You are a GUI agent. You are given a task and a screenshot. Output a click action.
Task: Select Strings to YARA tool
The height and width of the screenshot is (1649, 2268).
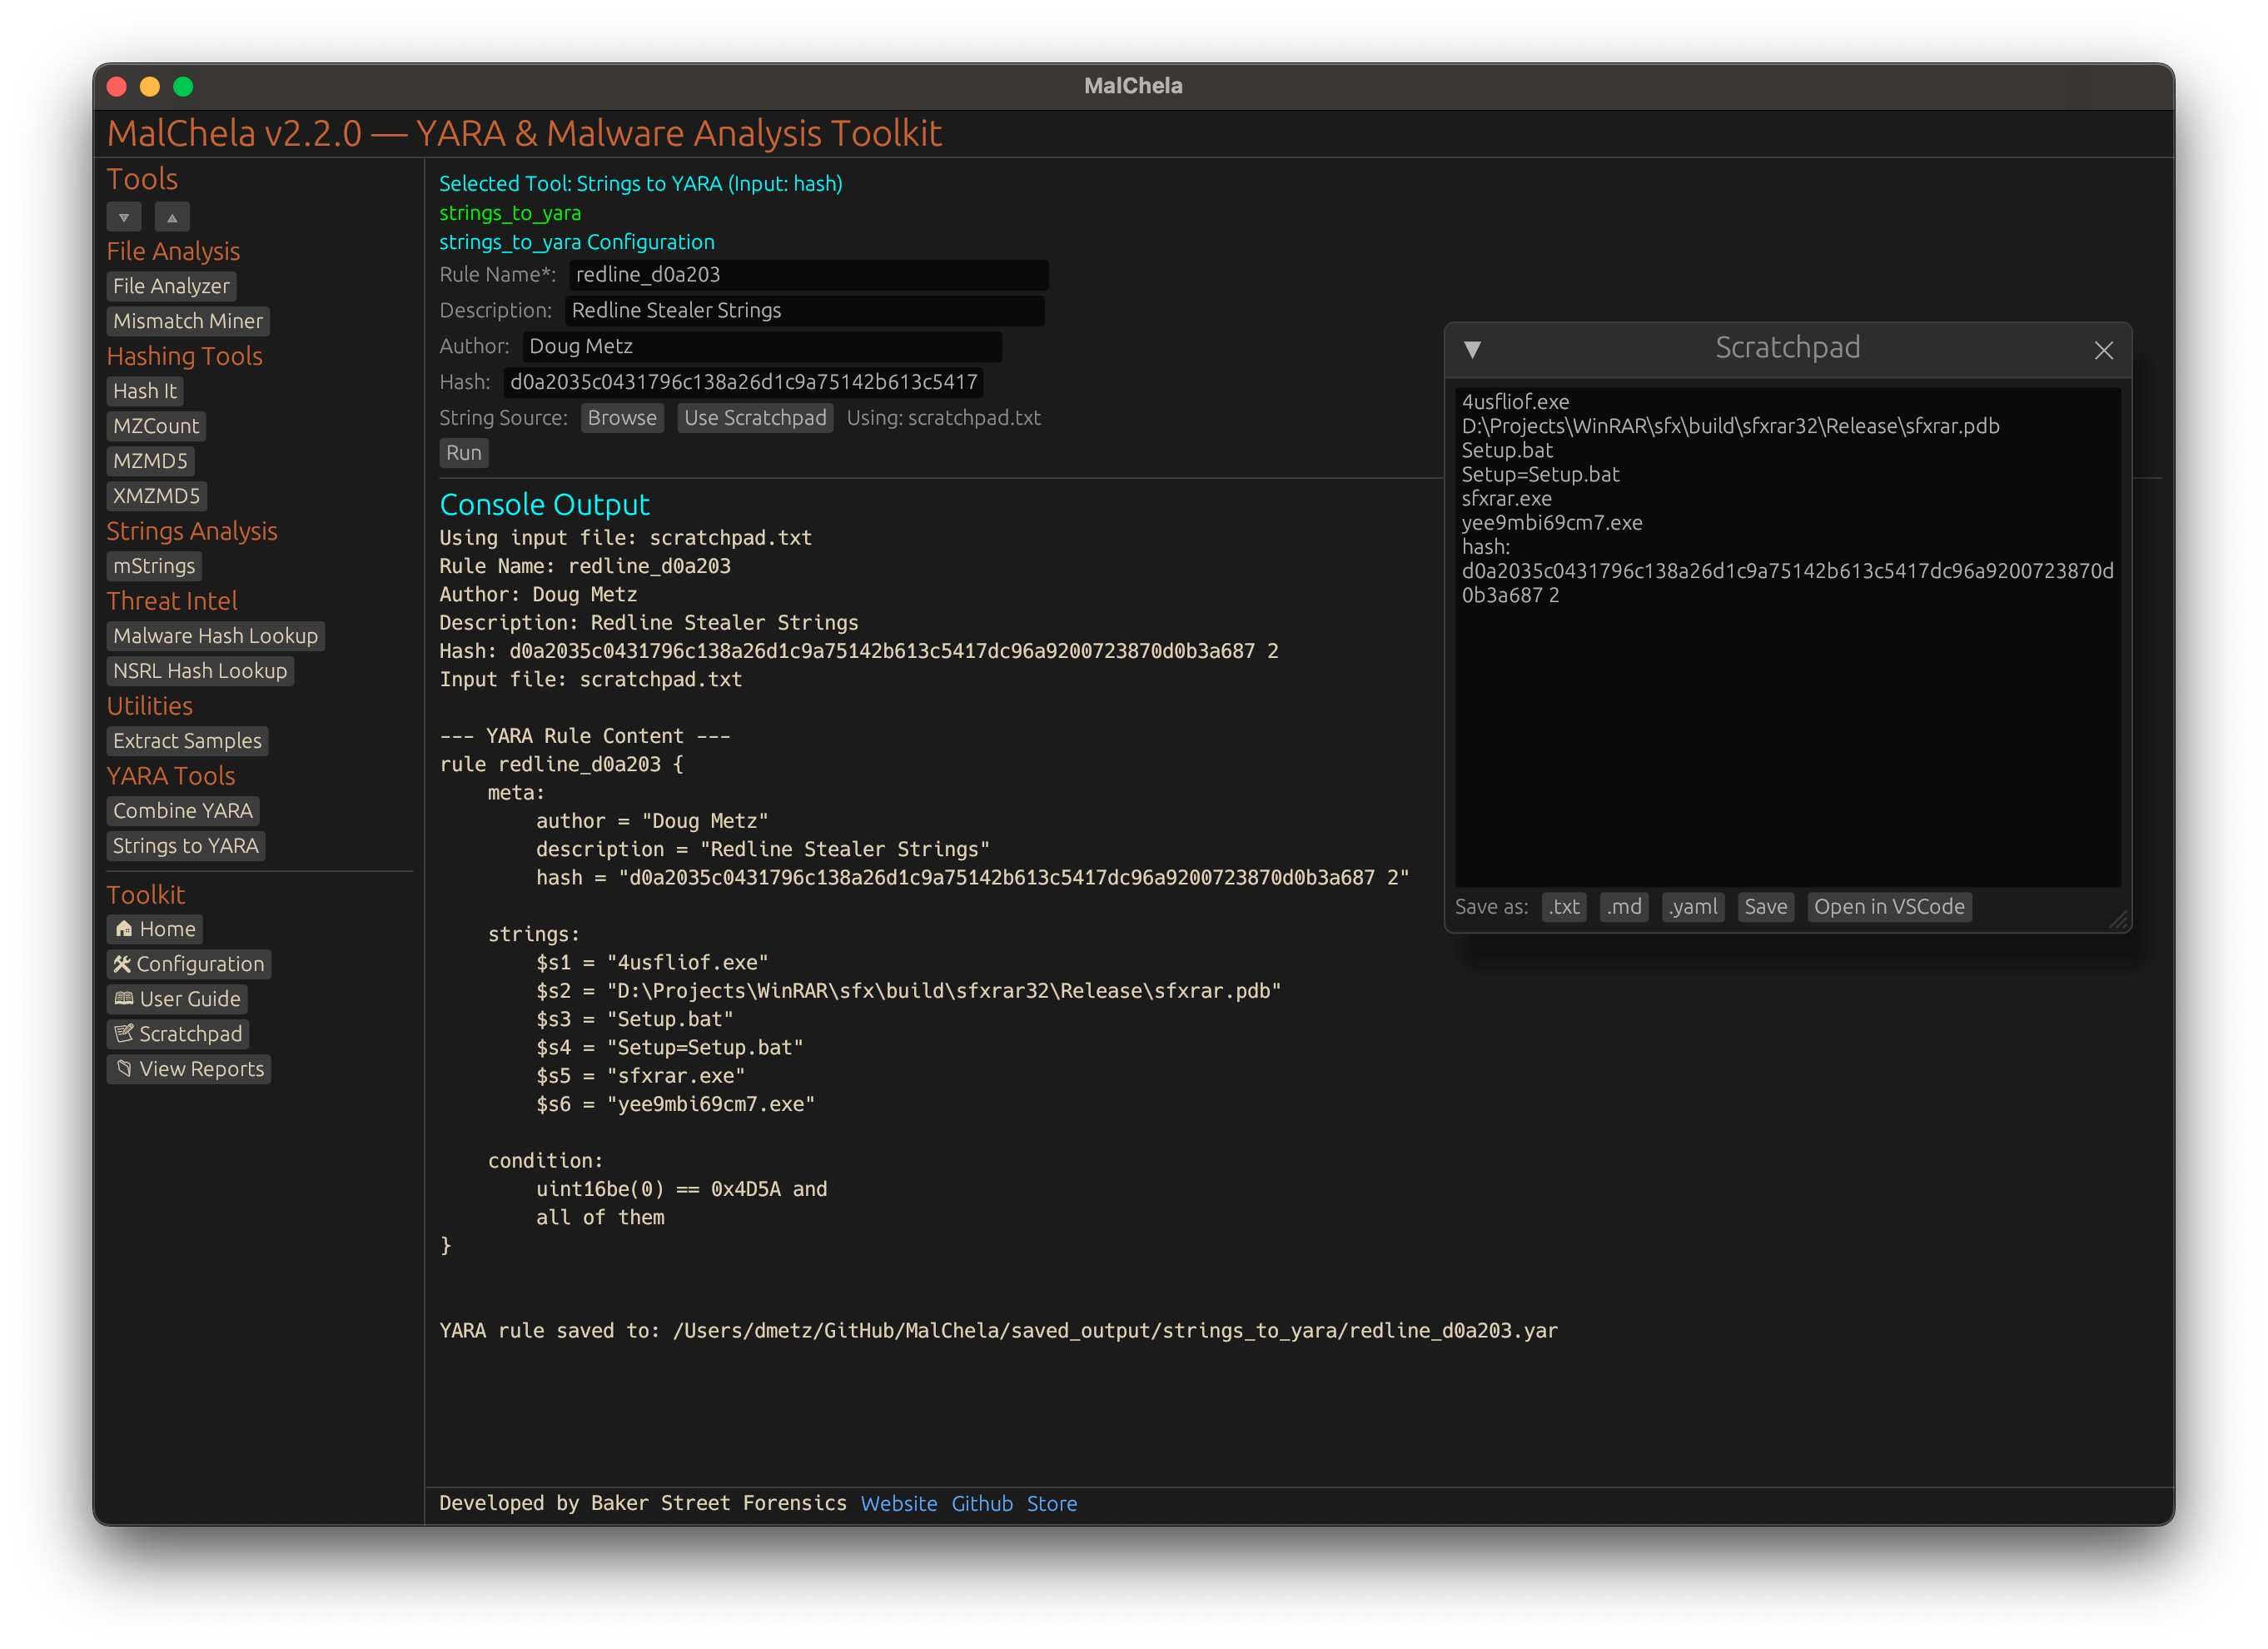point(186,846)
